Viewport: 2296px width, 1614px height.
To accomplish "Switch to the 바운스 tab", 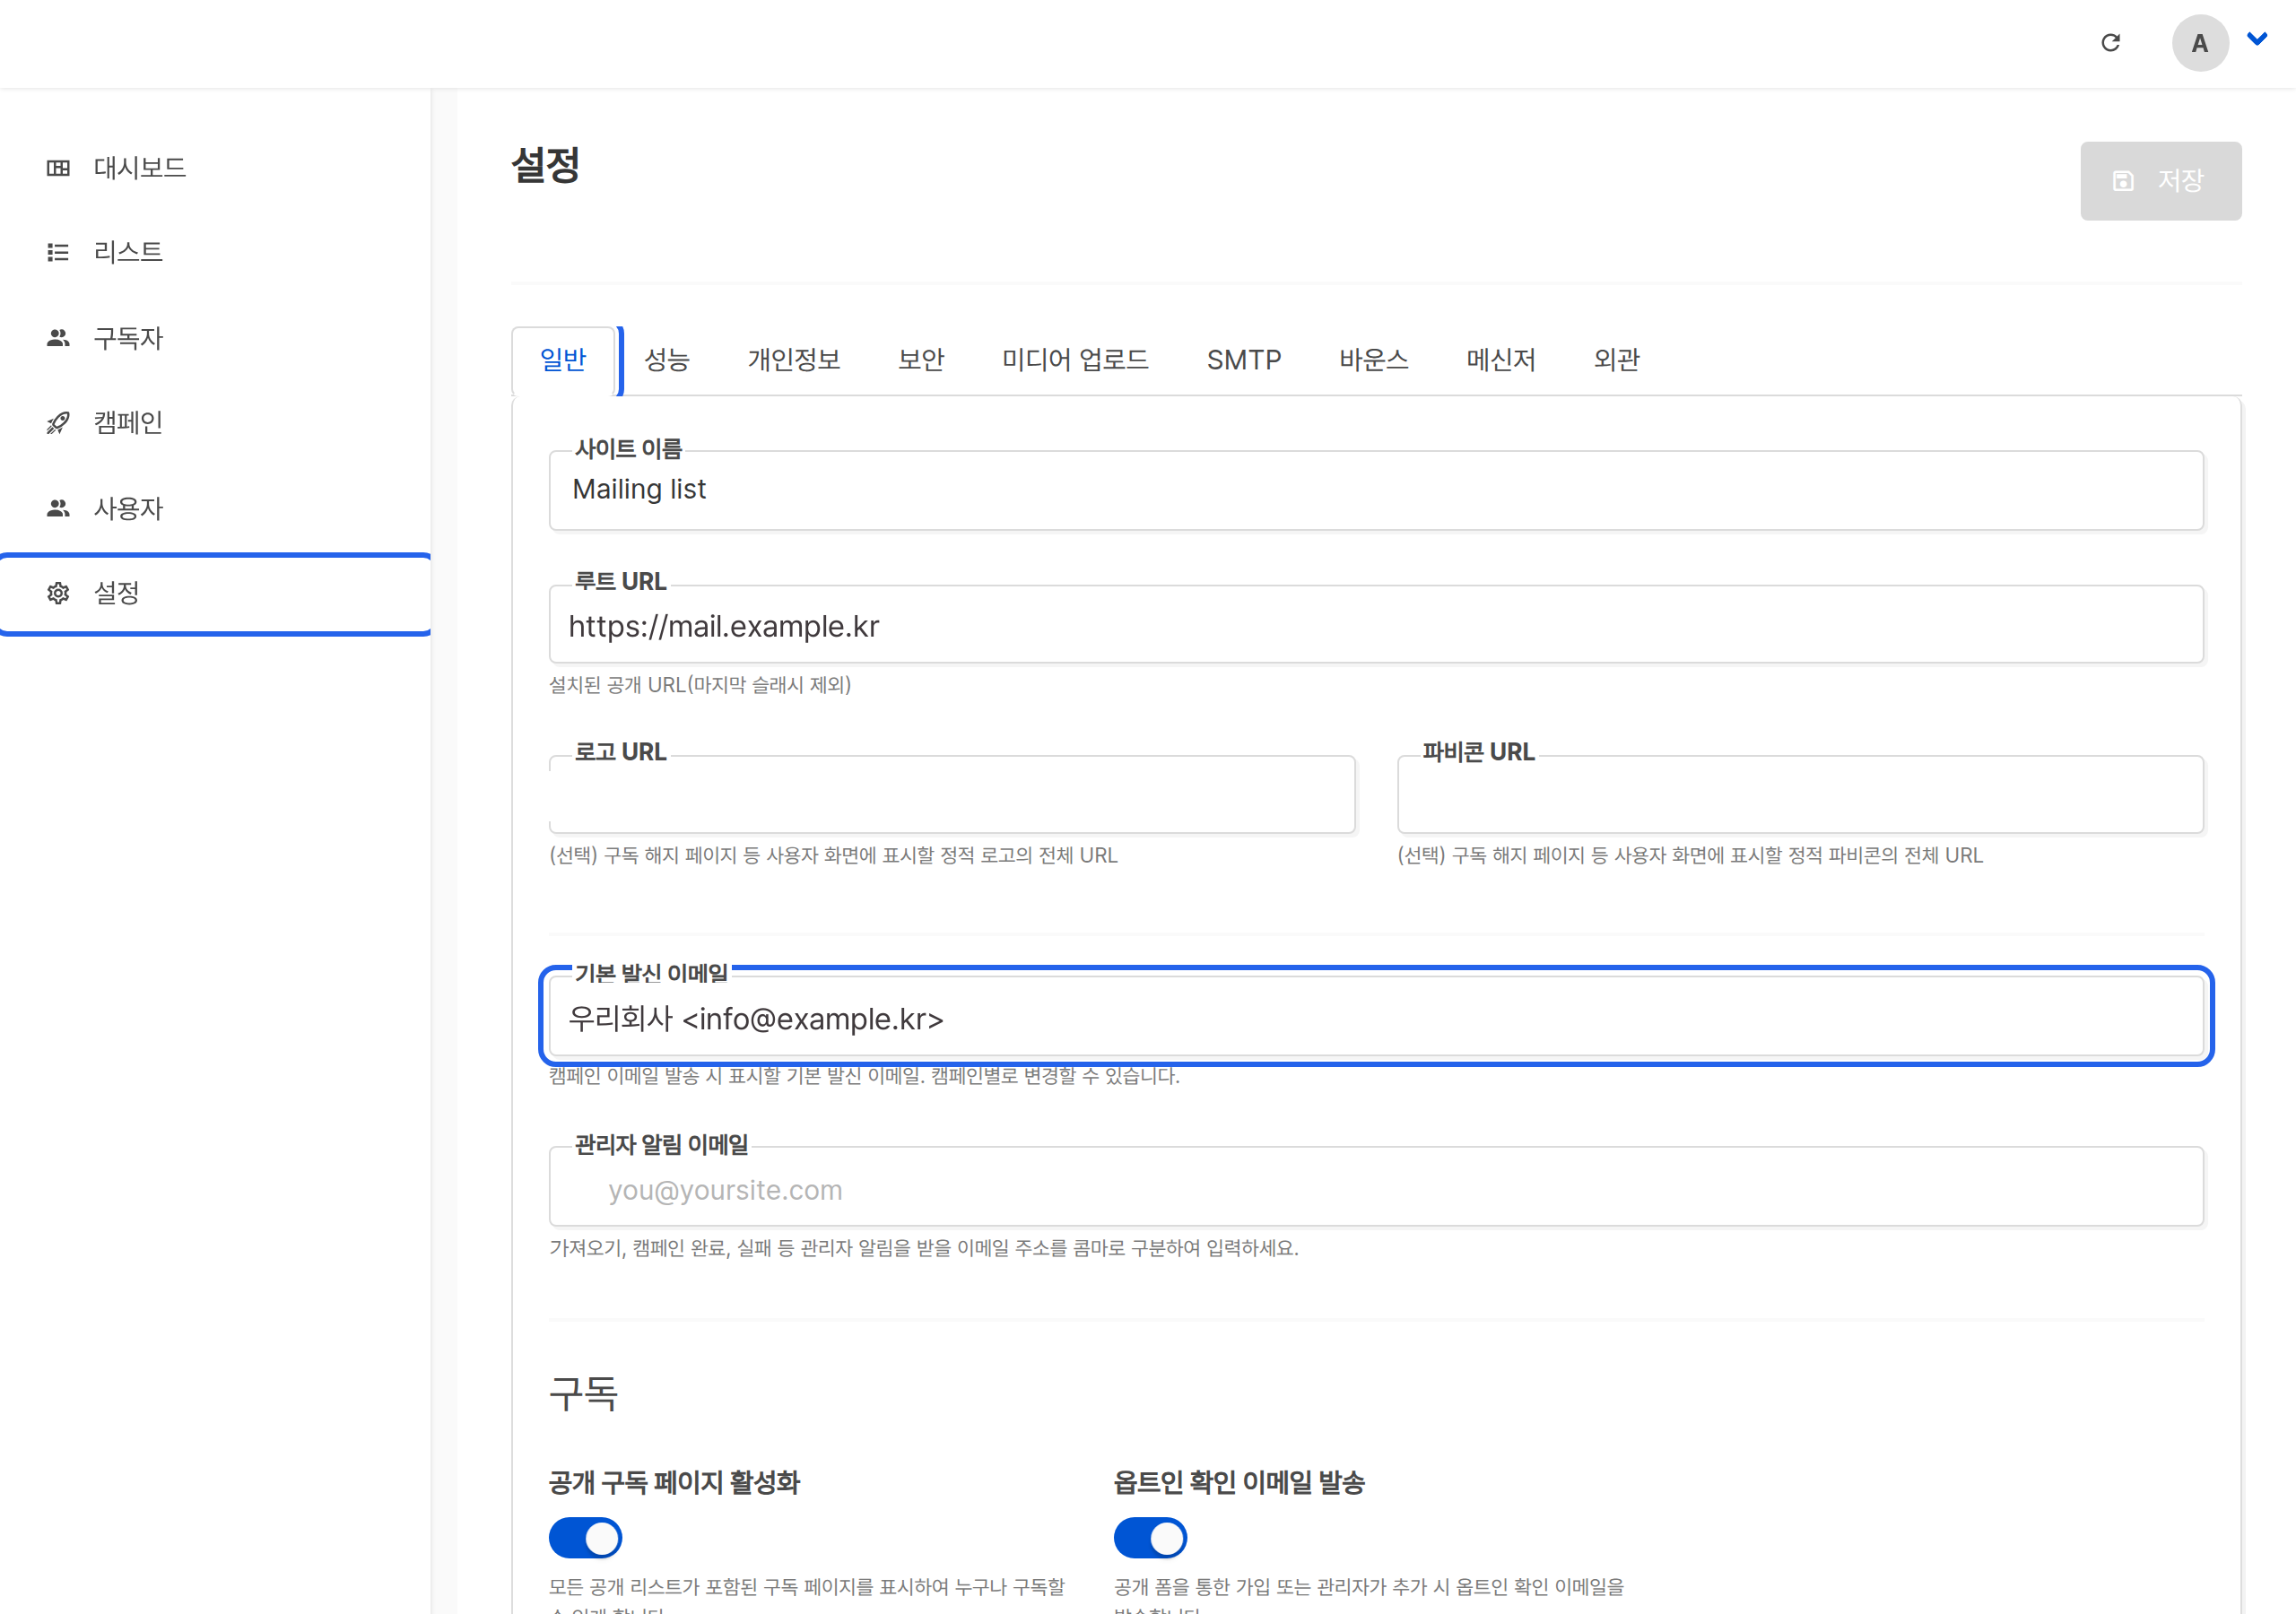I will click(1374, 360).
